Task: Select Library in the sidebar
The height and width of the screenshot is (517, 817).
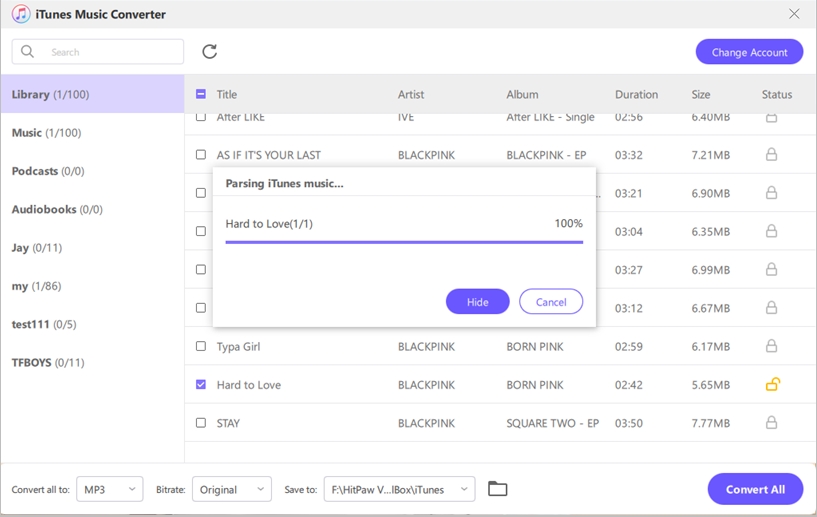Action: [x=92, y=94]
